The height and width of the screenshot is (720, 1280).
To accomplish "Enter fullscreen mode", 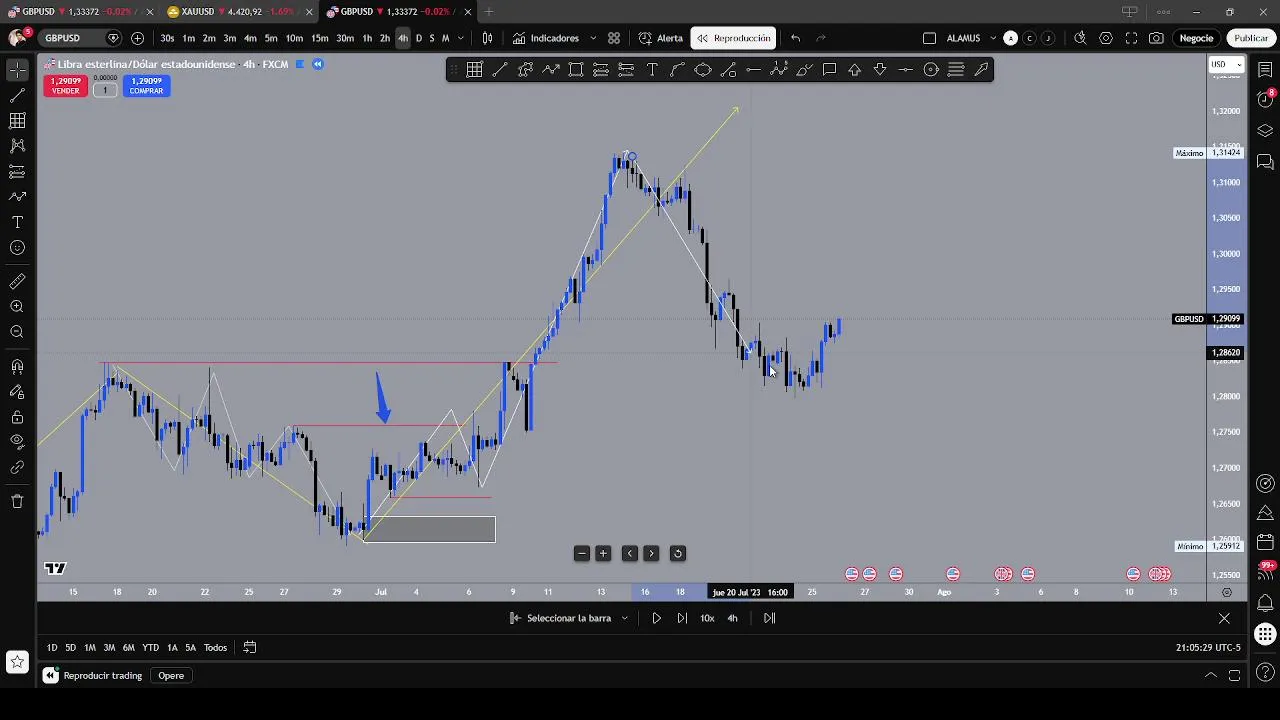I will tap(1131, 38).
